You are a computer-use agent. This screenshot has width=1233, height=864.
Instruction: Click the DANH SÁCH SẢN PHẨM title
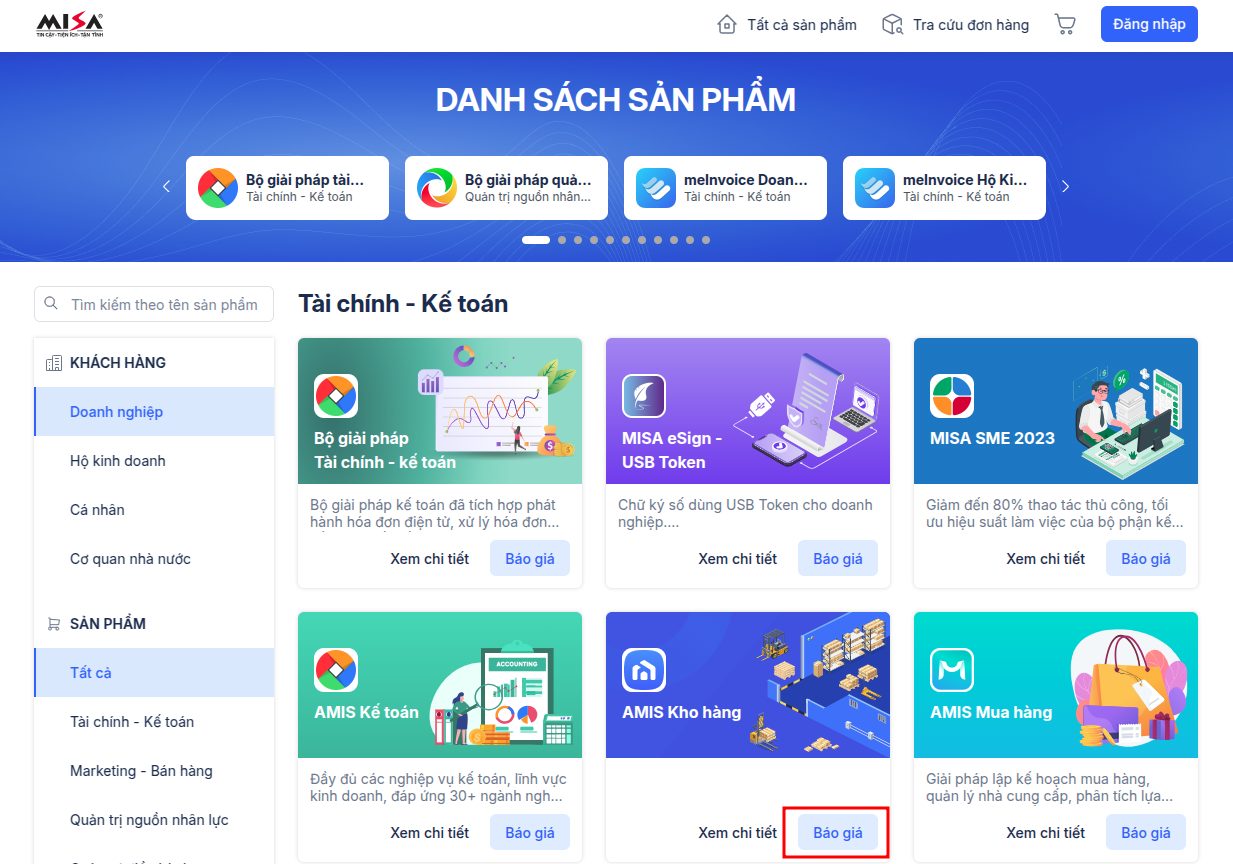click(616, 100)
